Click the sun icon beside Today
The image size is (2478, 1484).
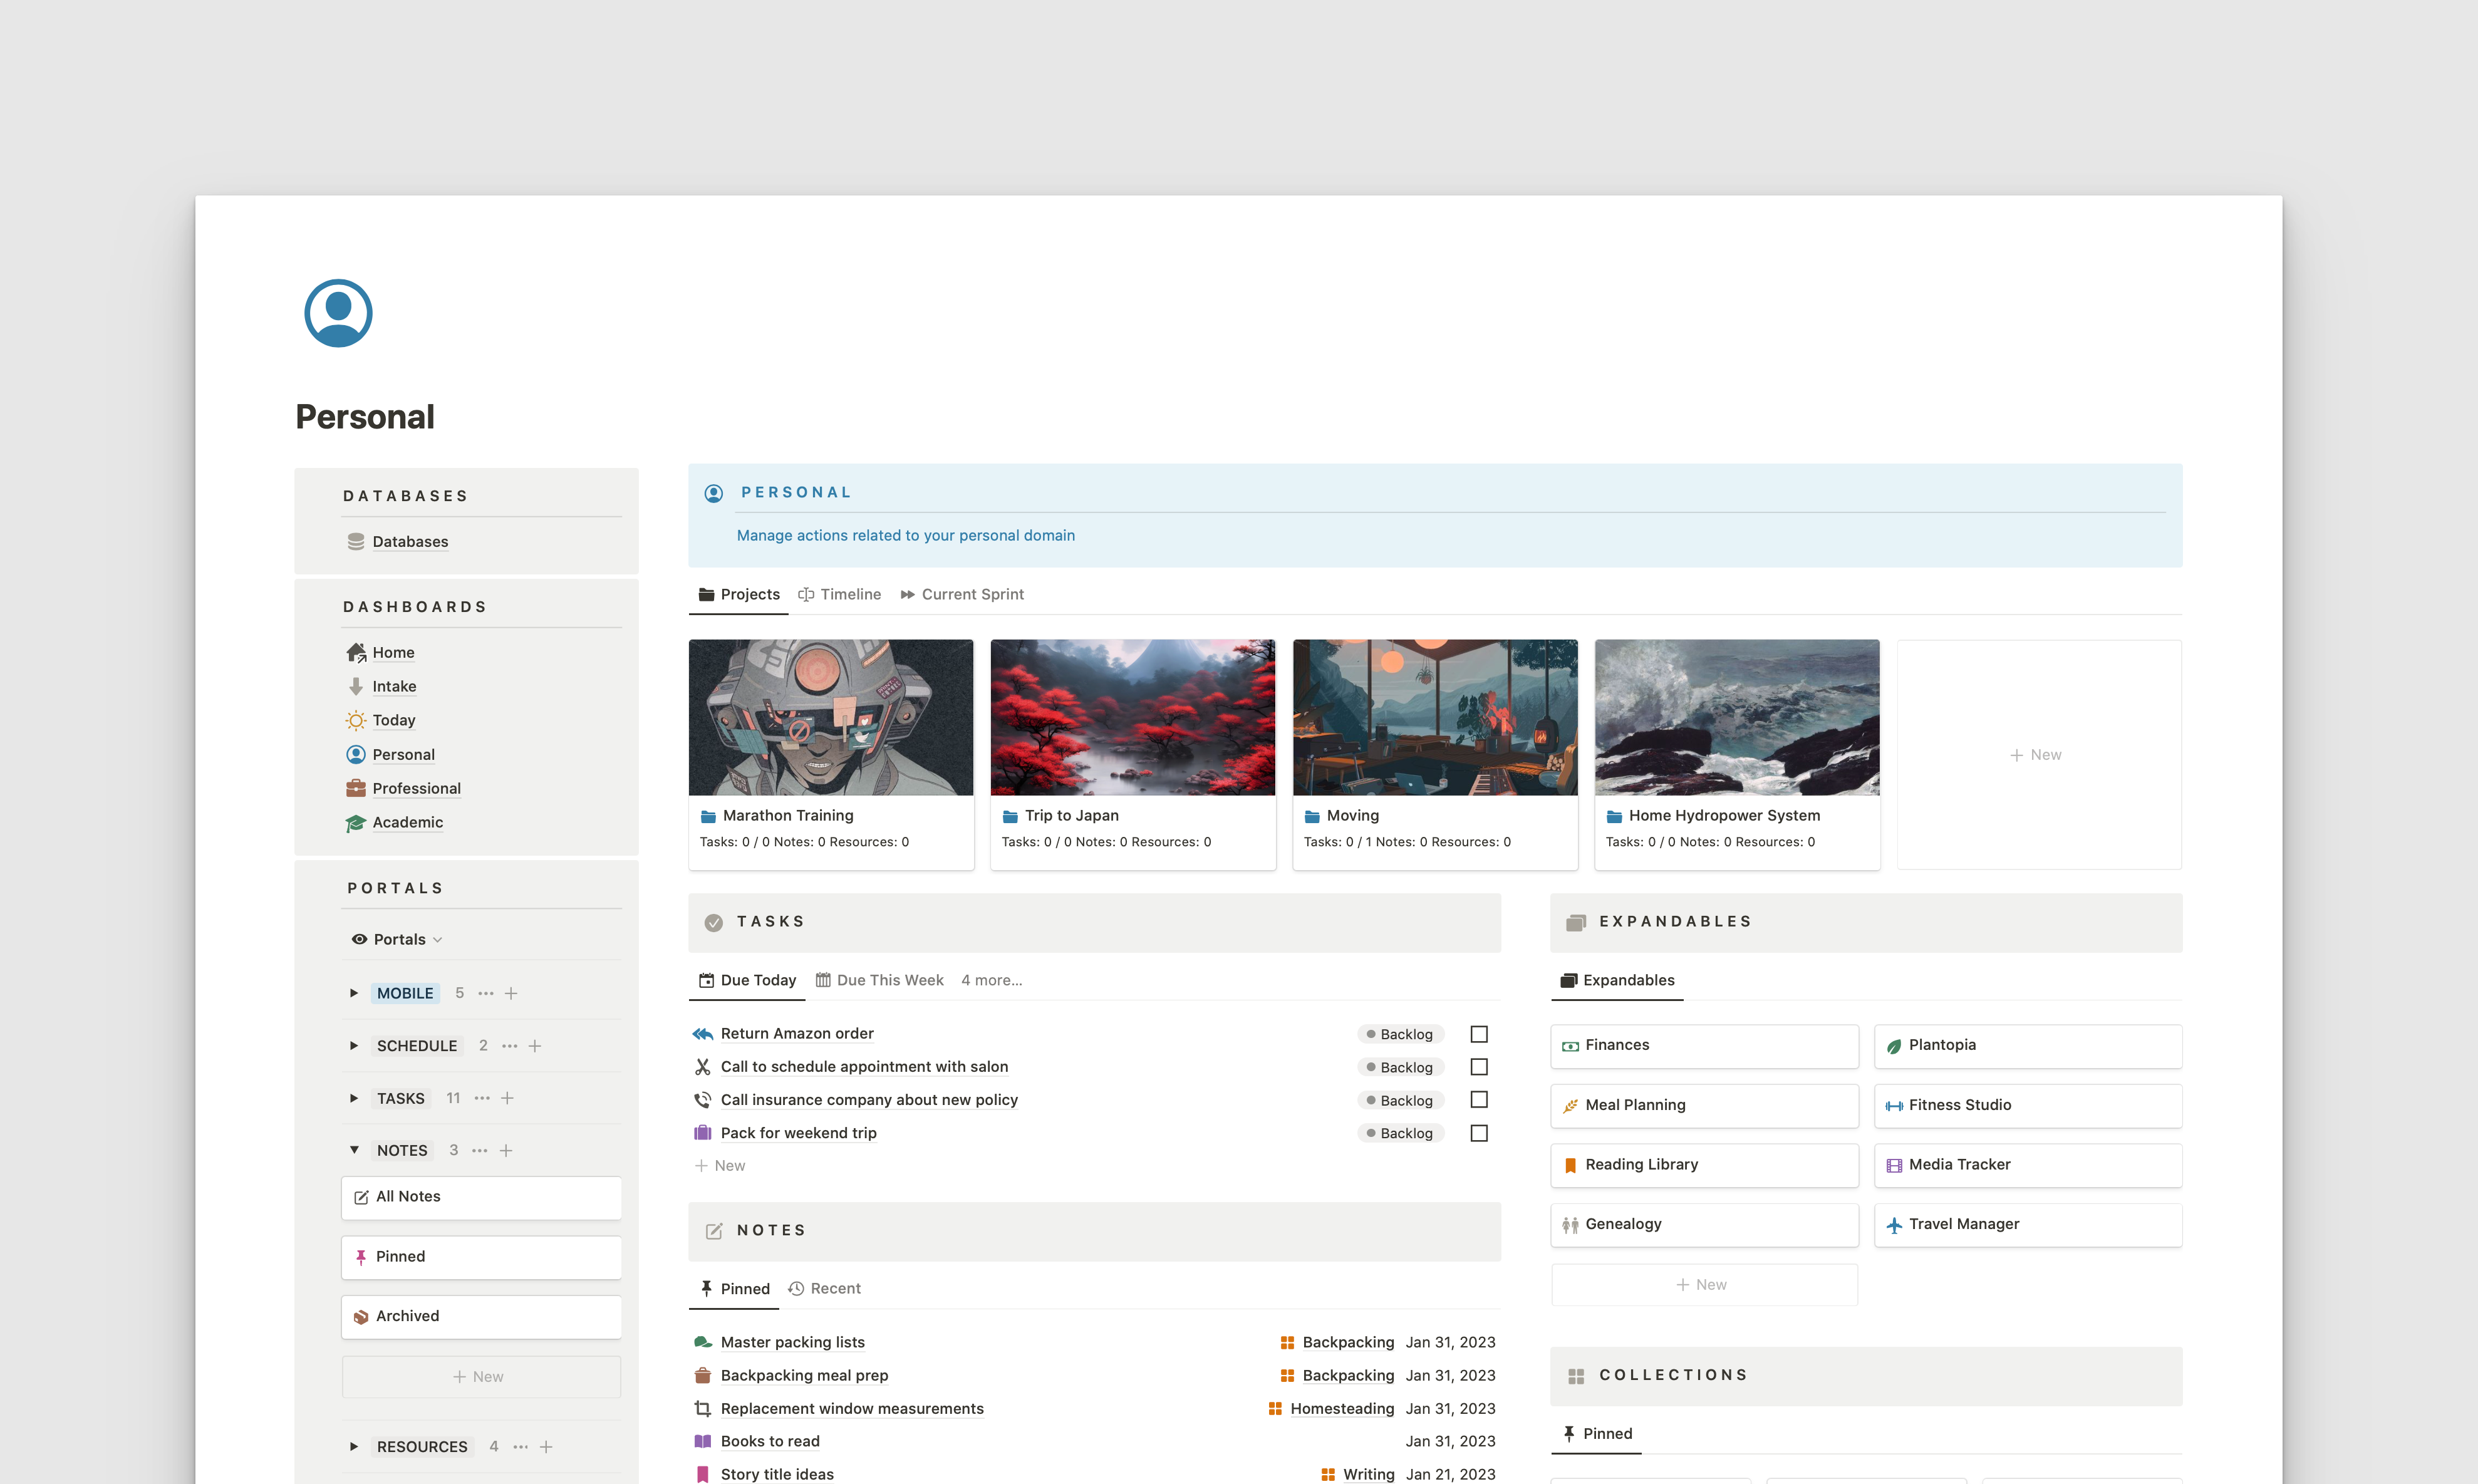(355, 720)
